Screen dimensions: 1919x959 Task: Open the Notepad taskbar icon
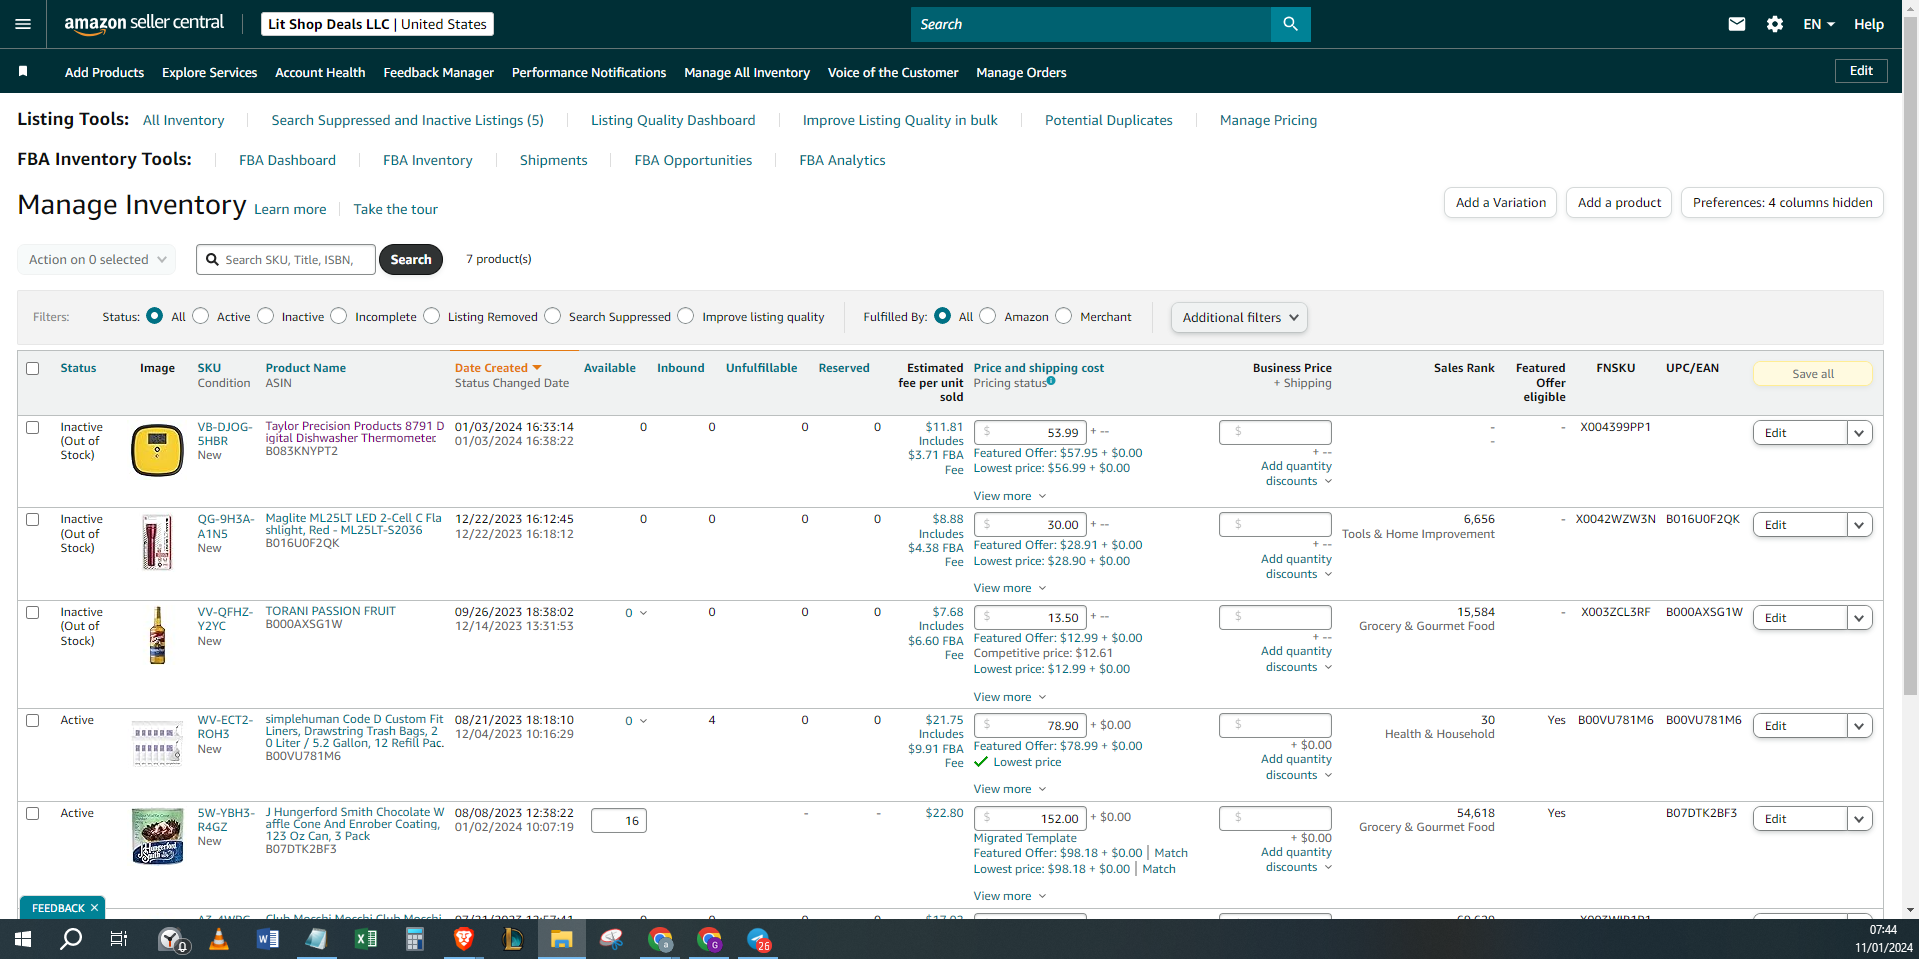316,939
